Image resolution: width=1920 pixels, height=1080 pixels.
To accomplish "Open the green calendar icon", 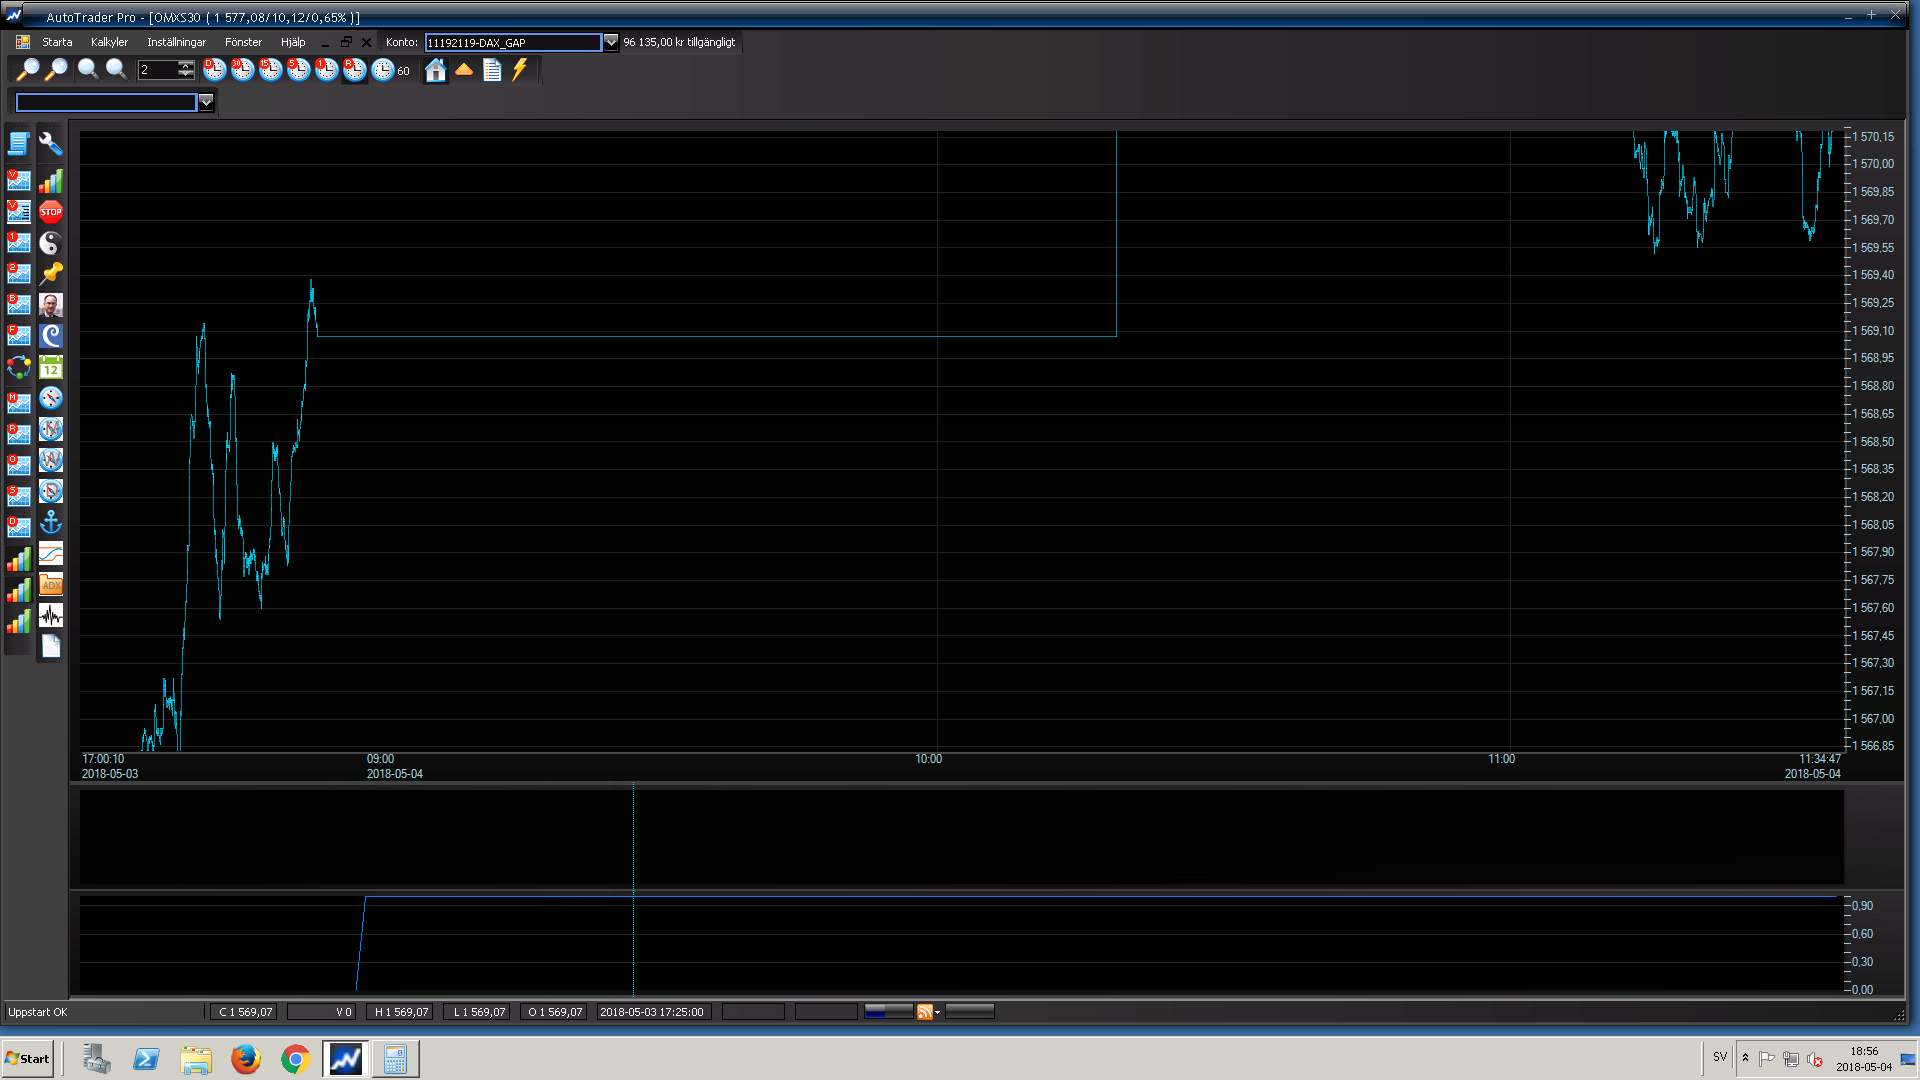I will click(51, 367).
